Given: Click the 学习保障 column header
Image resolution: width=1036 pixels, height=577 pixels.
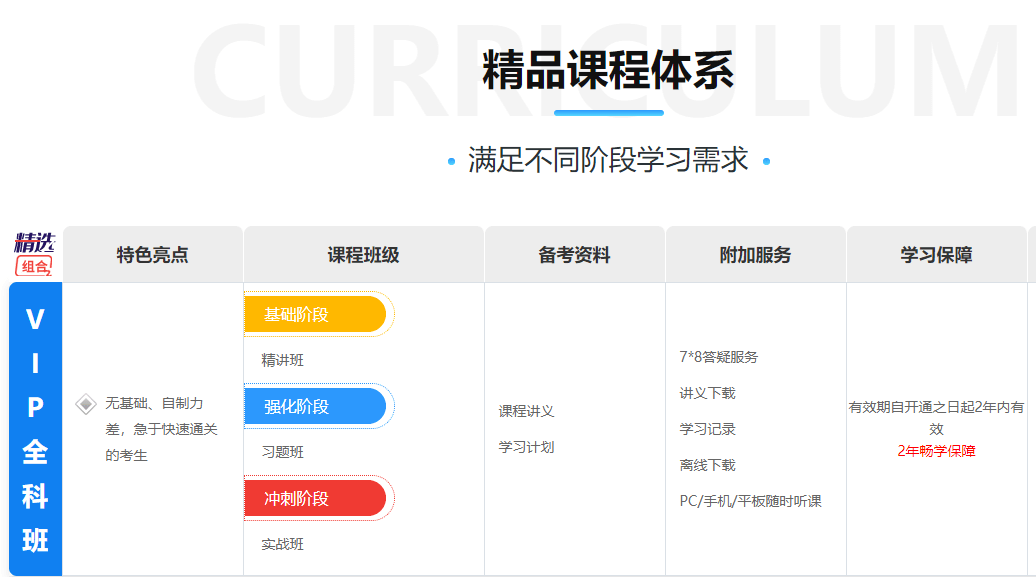Looking at the screenshot, I should click(x=936, y=254).
